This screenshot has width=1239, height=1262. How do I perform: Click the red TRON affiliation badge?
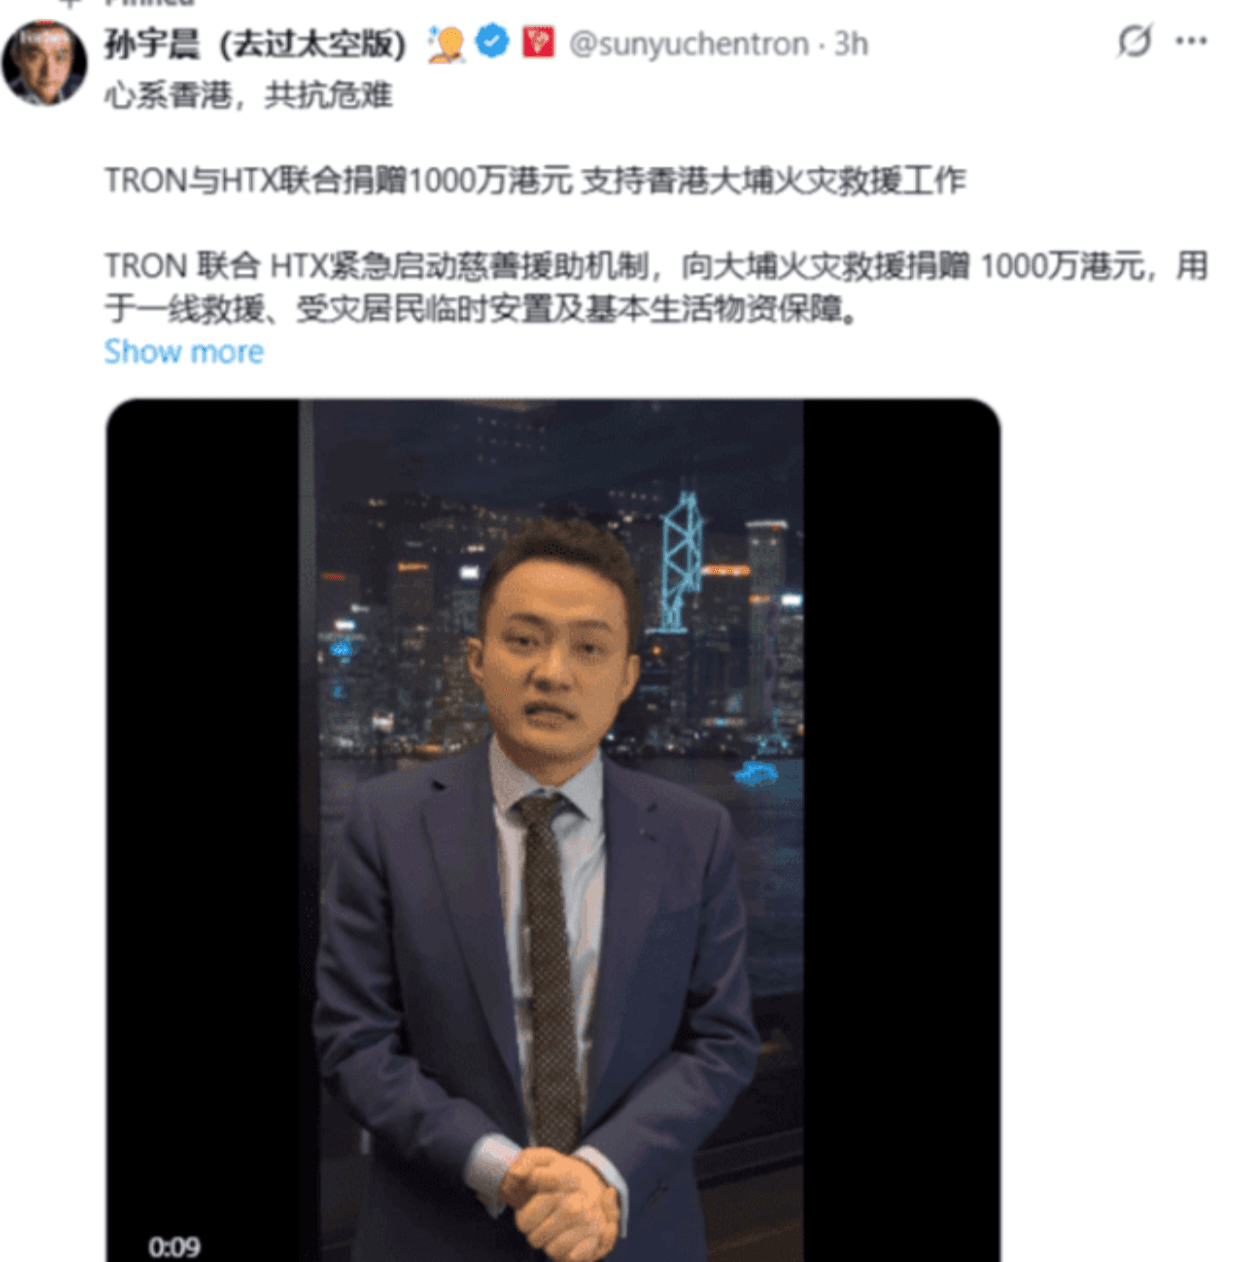[538, 42]
